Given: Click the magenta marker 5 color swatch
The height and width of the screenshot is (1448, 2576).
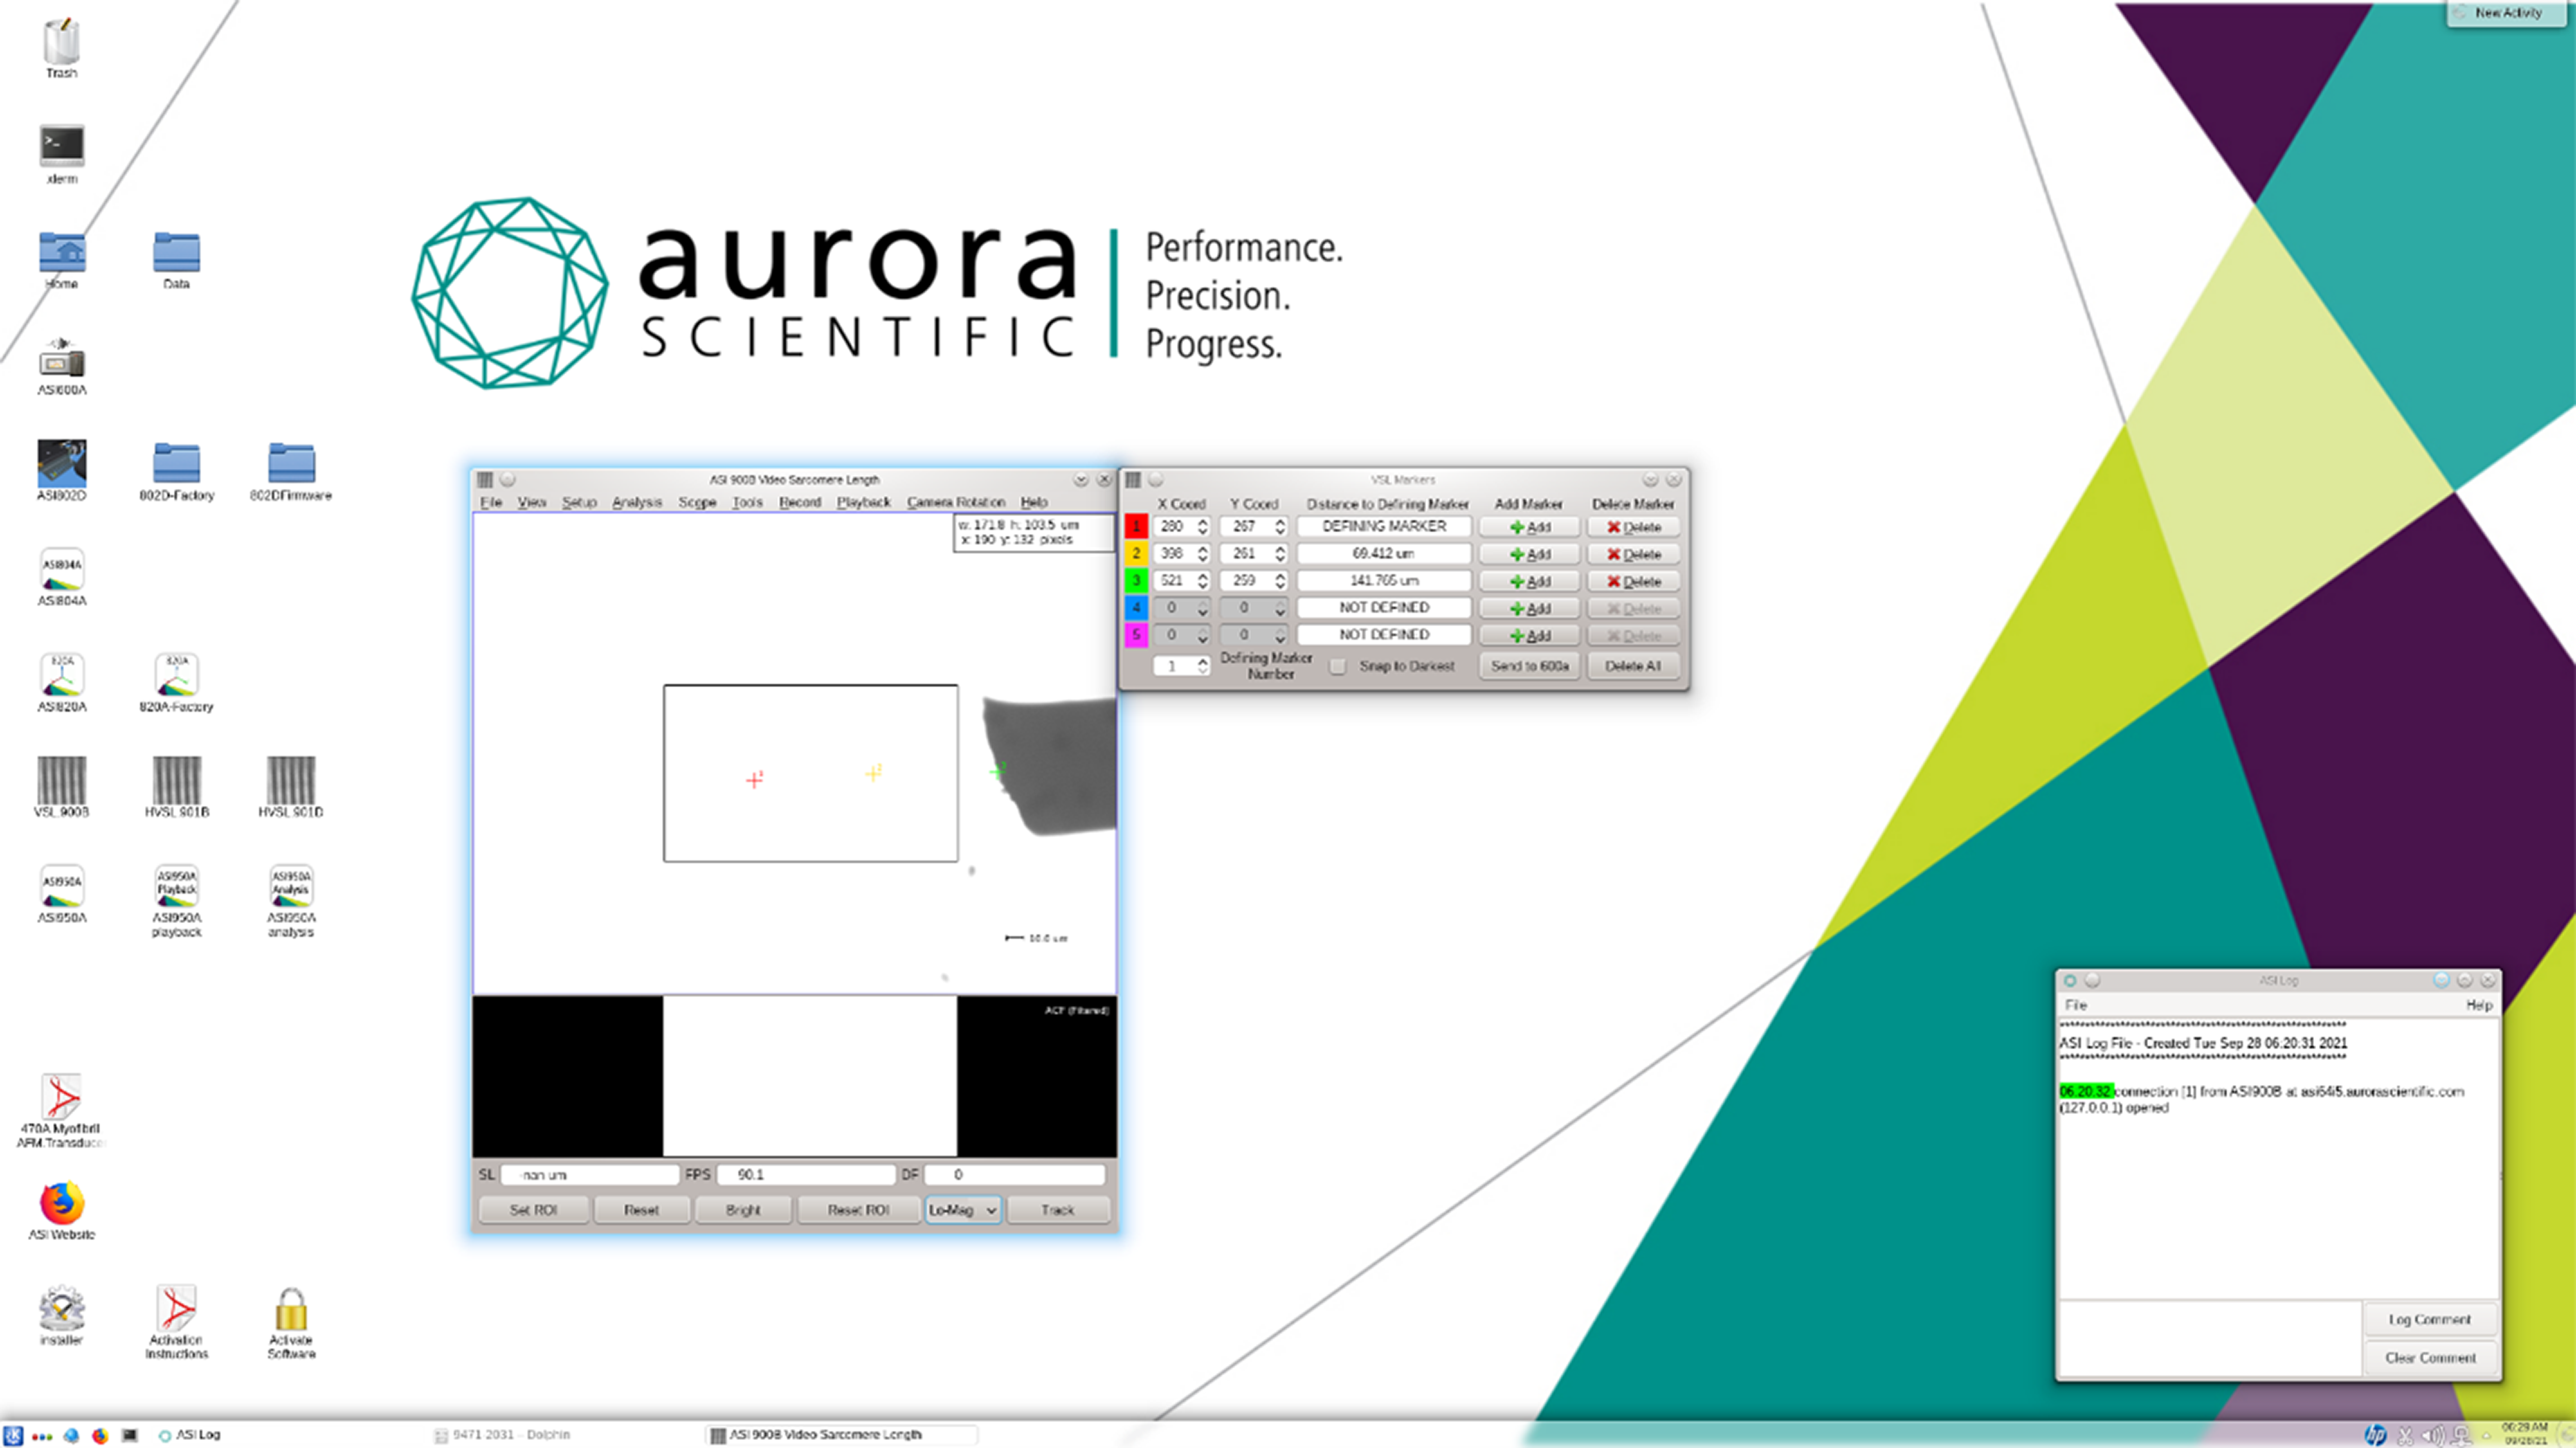Looking at the screenshot, I should (1136, 635).
